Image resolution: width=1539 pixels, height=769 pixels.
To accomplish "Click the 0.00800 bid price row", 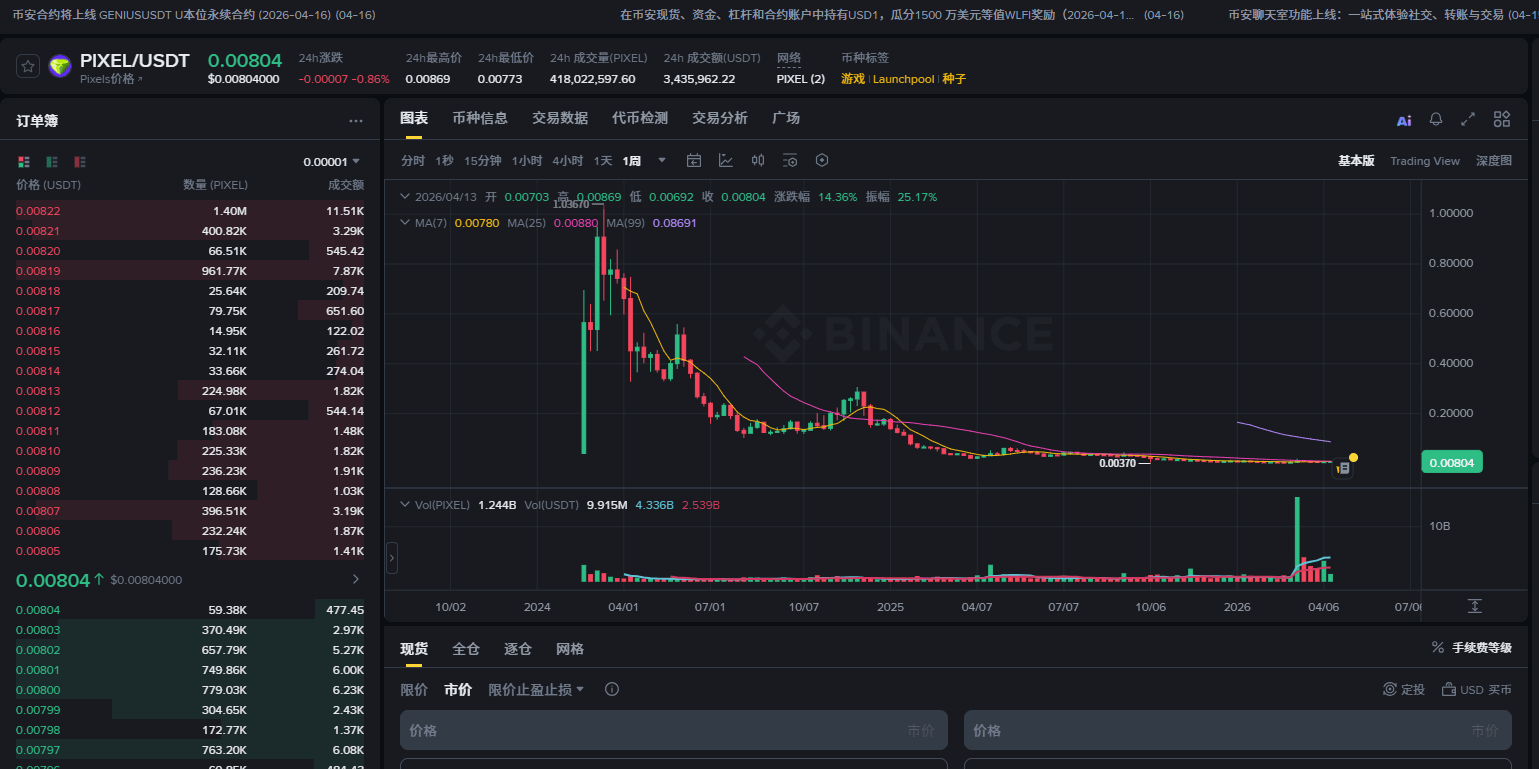I will 190,690.
